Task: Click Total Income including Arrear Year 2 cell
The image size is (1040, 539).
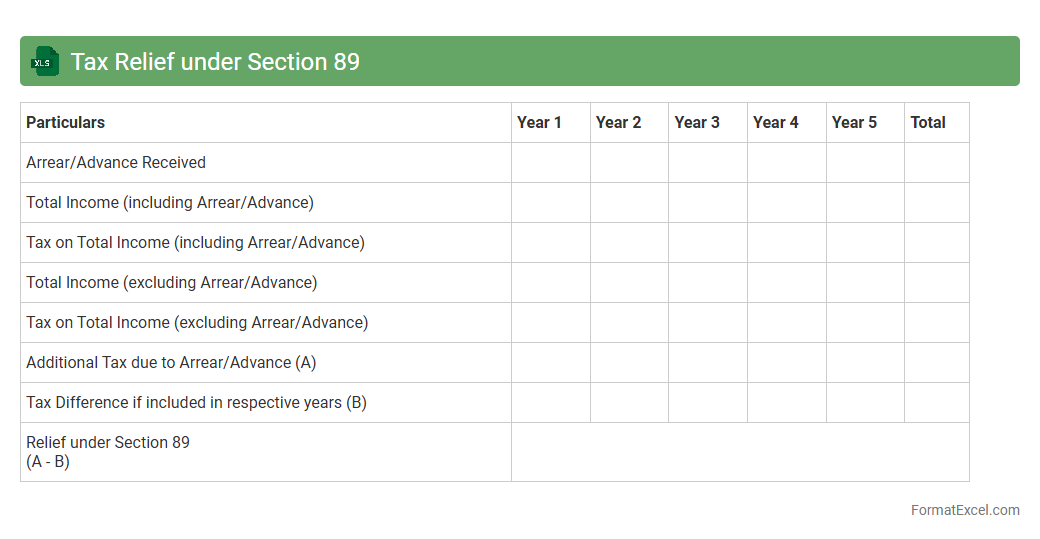Action: click(629, 202)
